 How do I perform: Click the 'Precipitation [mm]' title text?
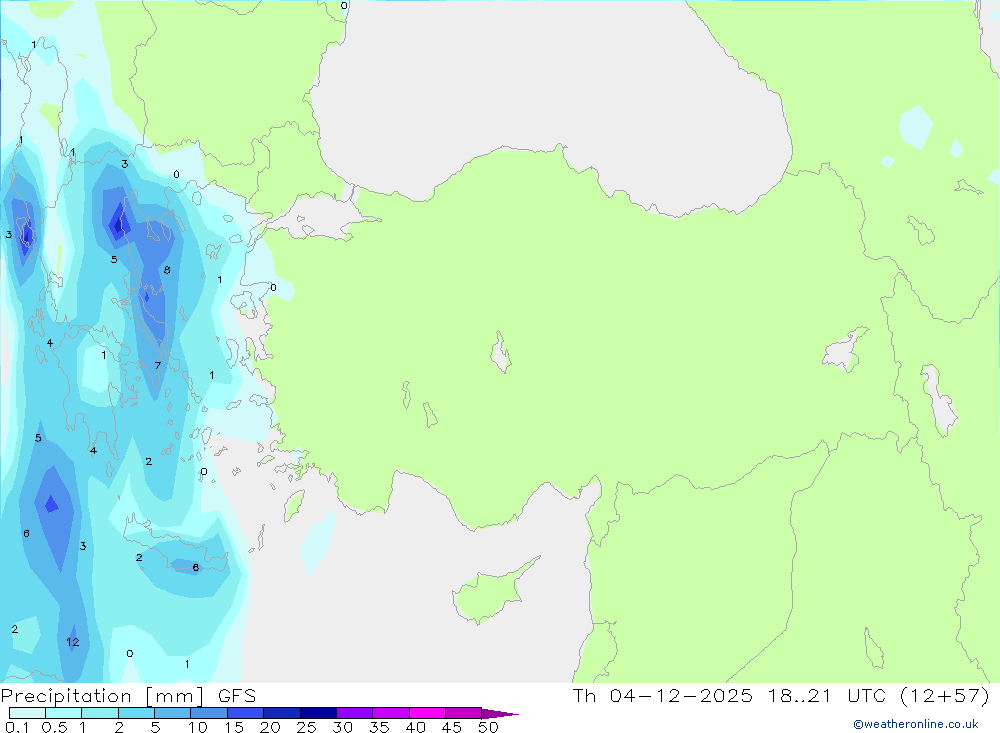click(x=102, y=696)
